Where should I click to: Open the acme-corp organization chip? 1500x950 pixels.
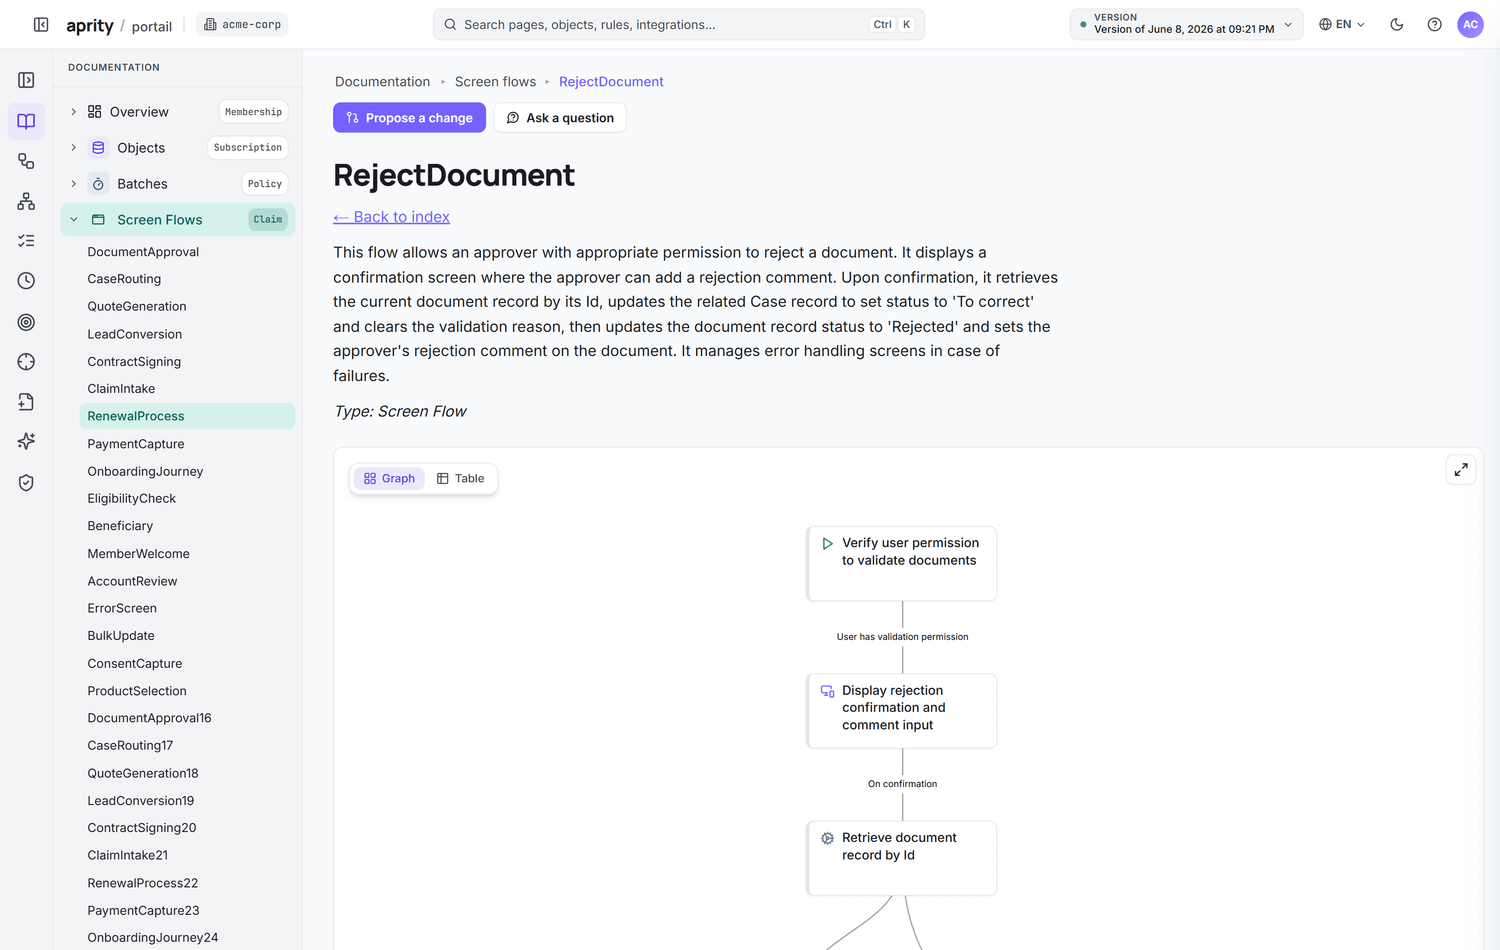242,25
